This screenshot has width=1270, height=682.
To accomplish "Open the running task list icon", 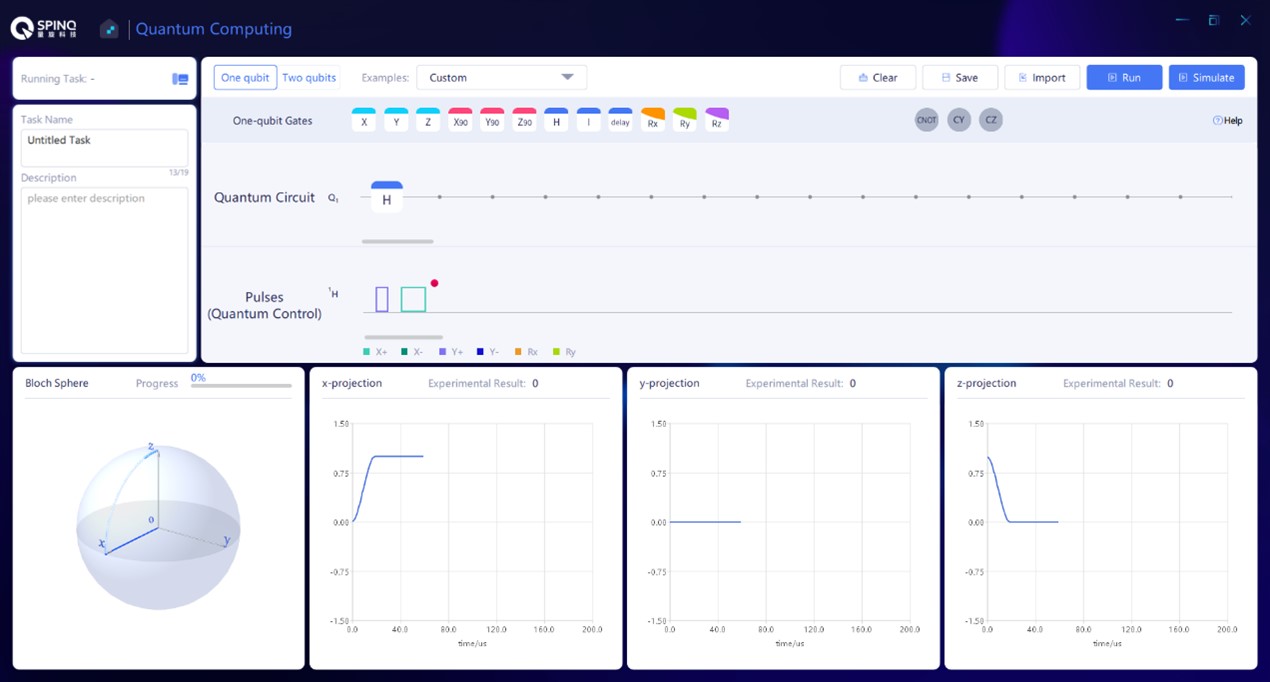I will (x=180, y=79).
